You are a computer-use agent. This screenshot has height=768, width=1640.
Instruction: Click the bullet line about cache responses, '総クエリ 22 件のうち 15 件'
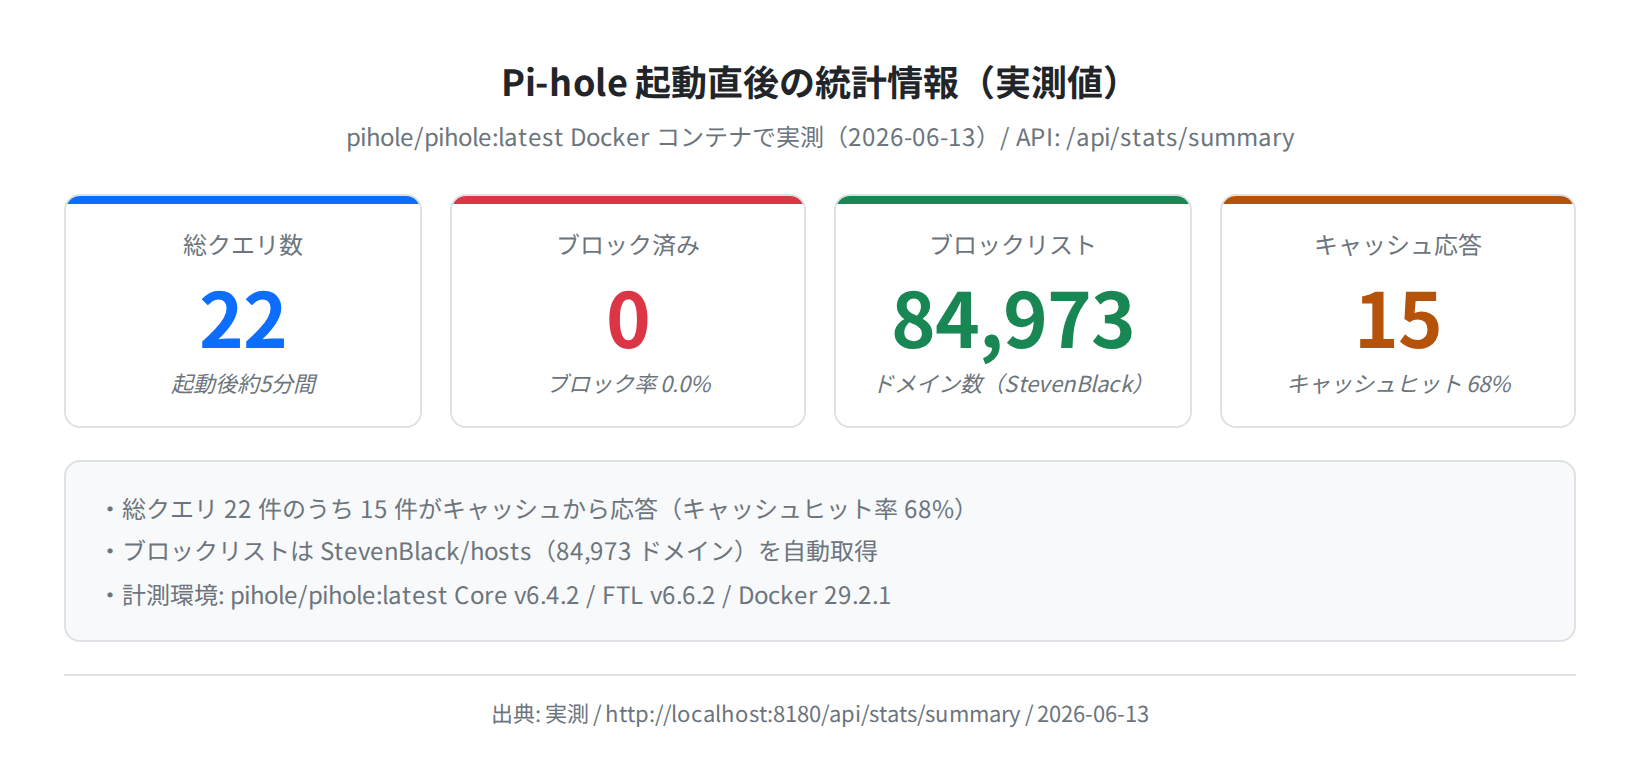tap(535, 509)
